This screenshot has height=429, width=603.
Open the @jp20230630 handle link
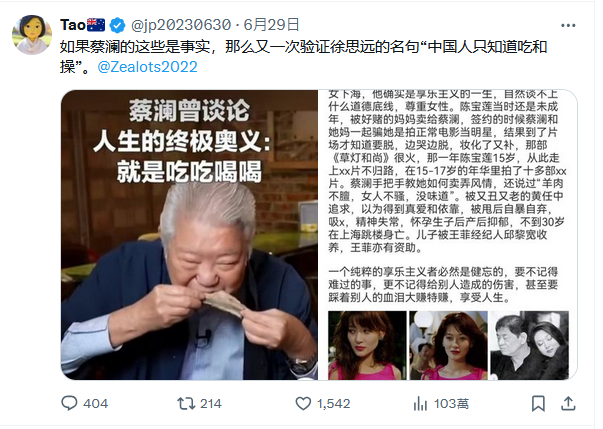tap(181, 25)
